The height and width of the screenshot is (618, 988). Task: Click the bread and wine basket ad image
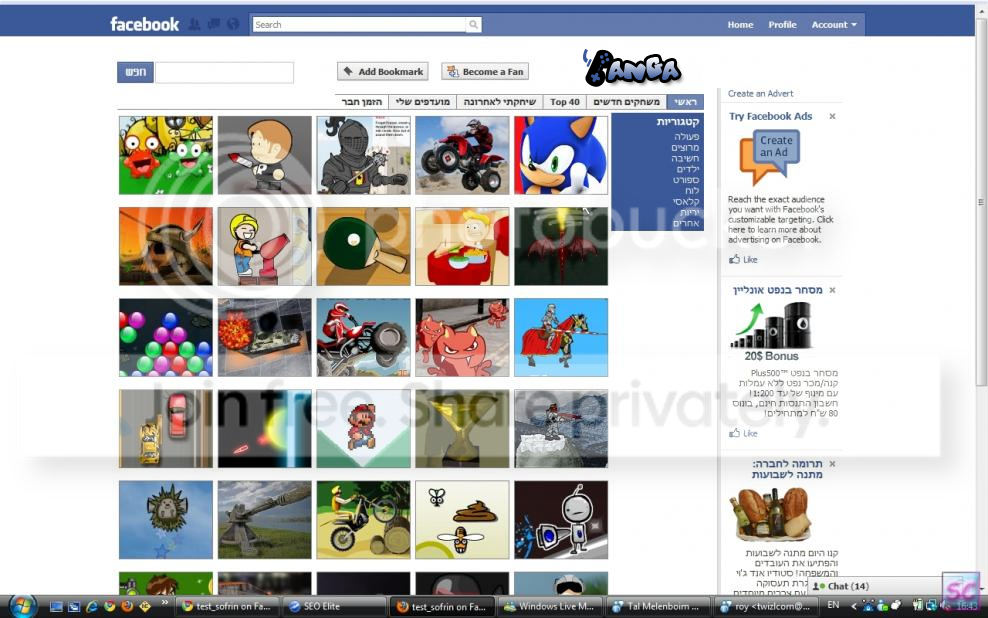[x=771, y=513]
